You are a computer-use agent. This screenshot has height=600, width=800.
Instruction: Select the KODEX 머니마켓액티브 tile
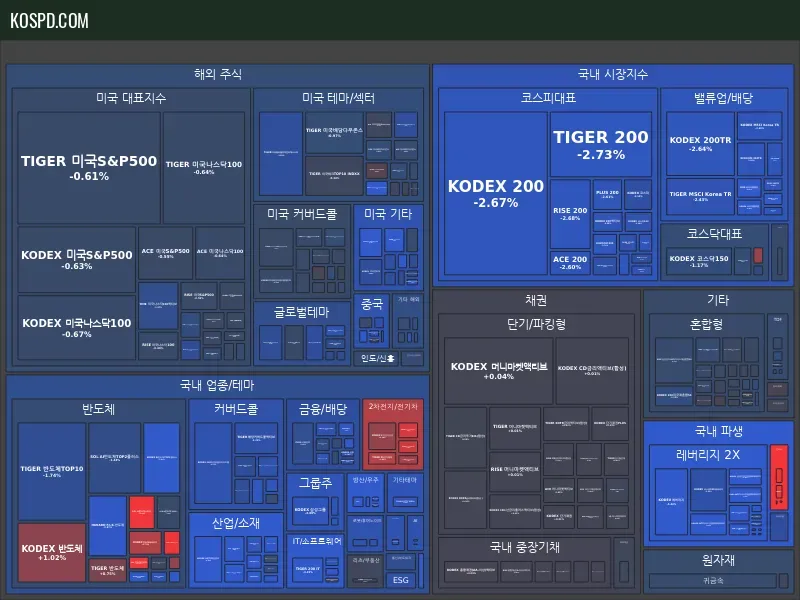(x=498, y=371)
